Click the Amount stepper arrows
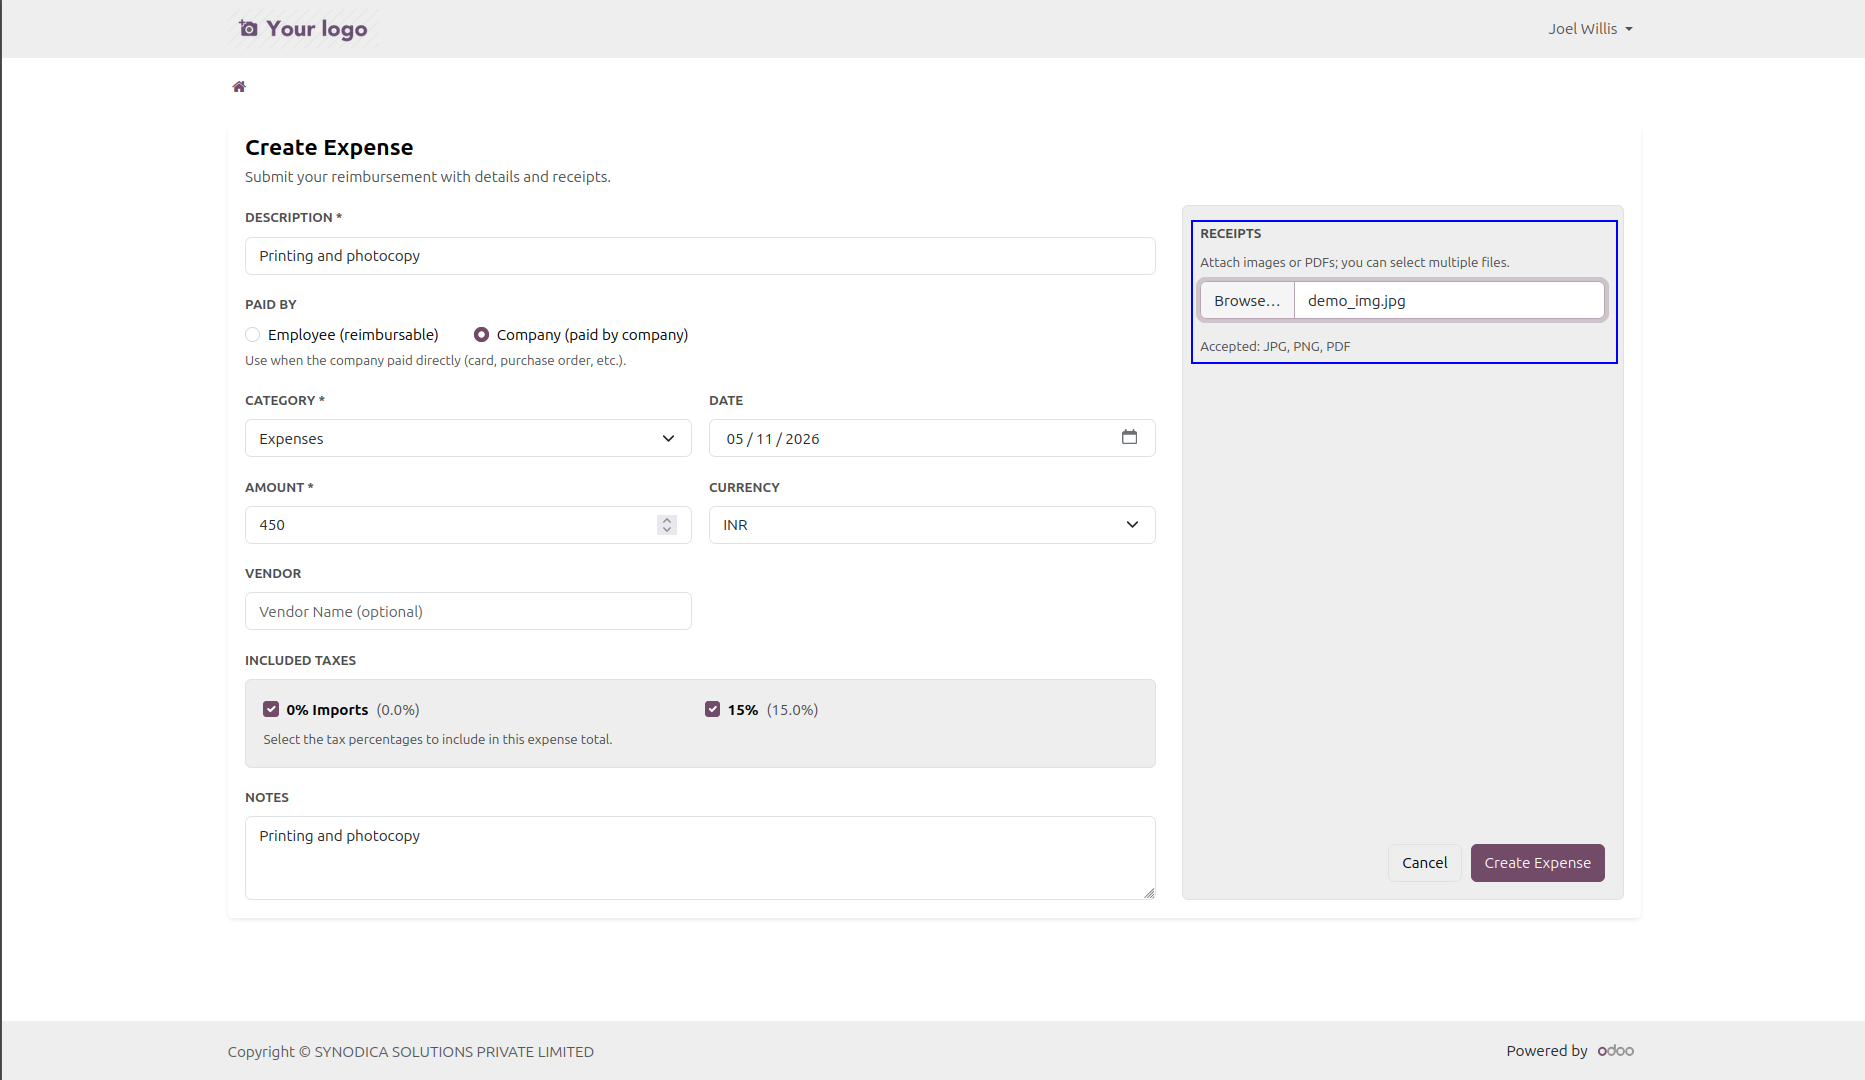Screen dimensions: 1865x1080 [x=667, y=525]
